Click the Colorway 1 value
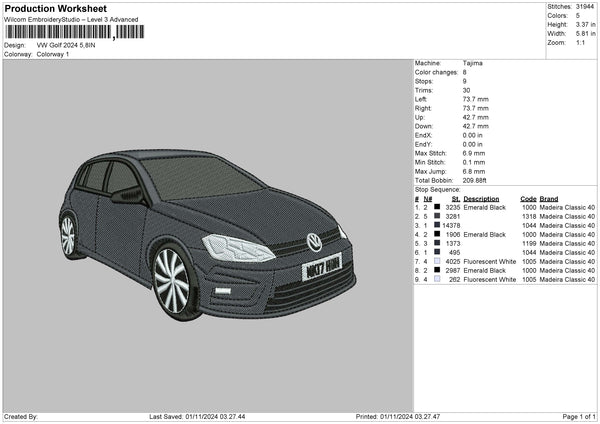Viewport: 600px width, 424px height. click(x=53, y=54)
